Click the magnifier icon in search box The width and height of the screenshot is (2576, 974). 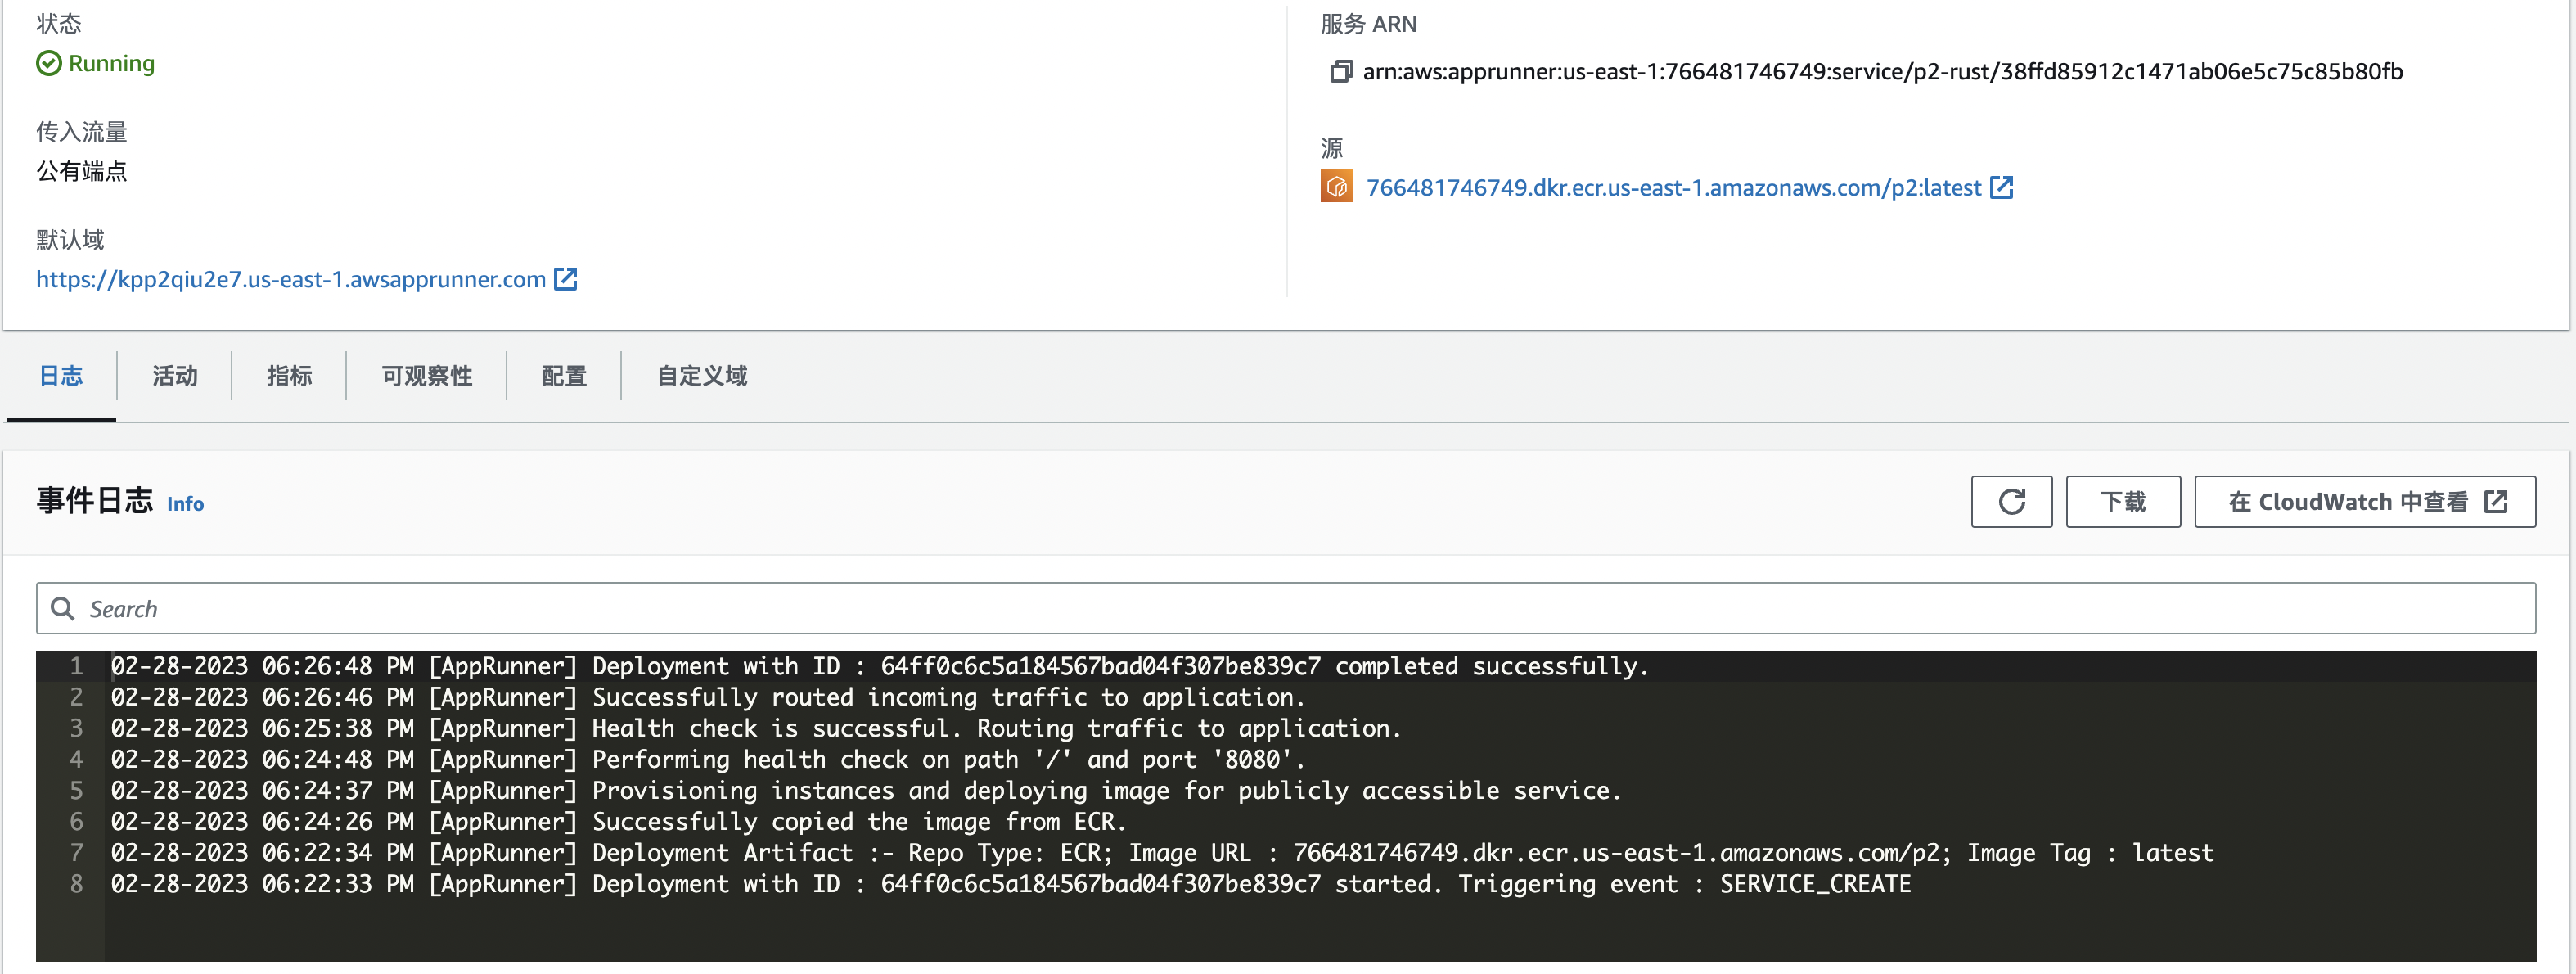pyautogui.click(x=62, y=608)
